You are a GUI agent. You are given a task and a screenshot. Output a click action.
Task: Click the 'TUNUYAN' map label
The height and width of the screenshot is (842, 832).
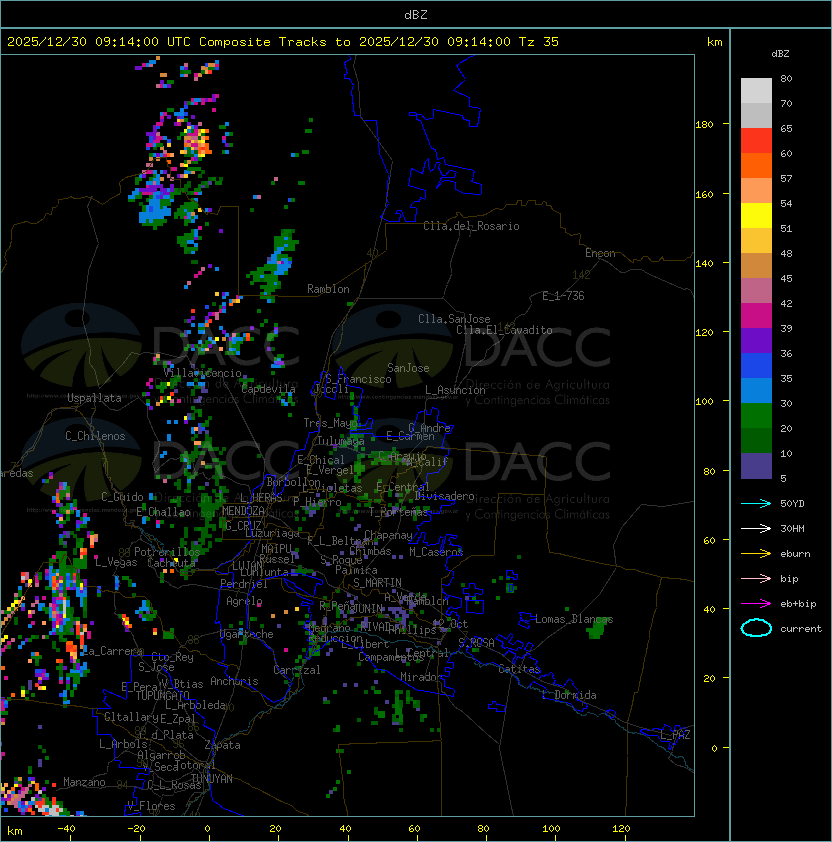(x=212, y=779)
